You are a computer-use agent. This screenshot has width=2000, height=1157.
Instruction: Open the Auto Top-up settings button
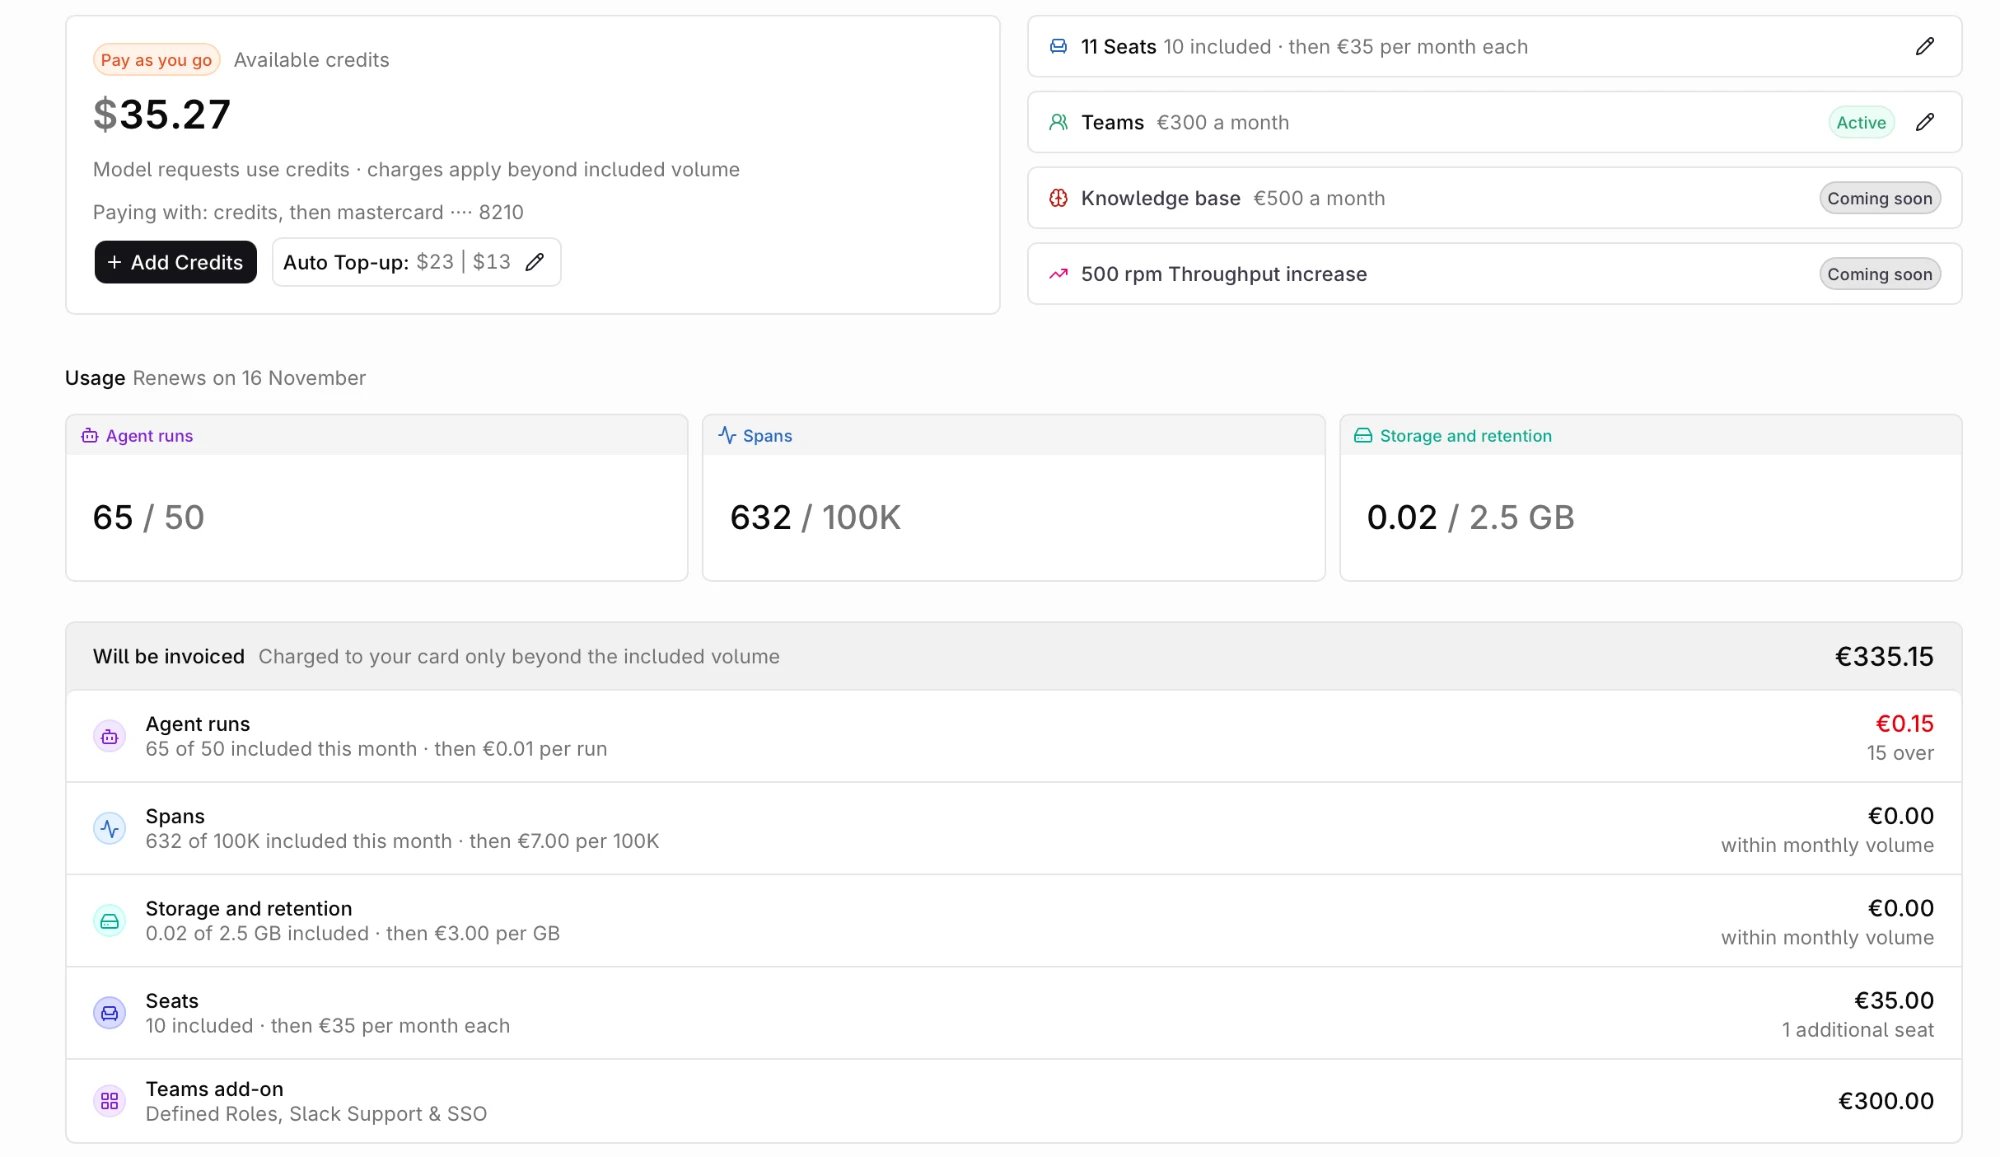pyautogui.click(x=416, y=262)
